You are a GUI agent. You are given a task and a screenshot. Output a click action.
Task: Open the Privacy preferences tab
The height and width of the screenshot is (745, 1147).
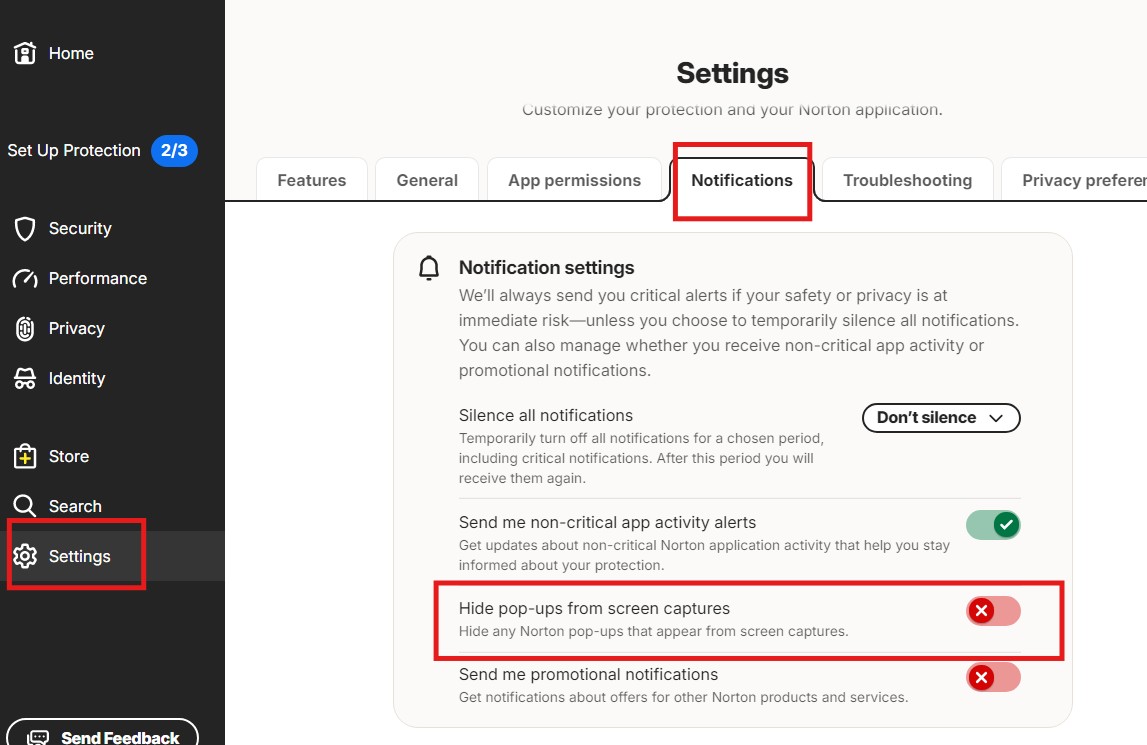[x=1074, y=179]
